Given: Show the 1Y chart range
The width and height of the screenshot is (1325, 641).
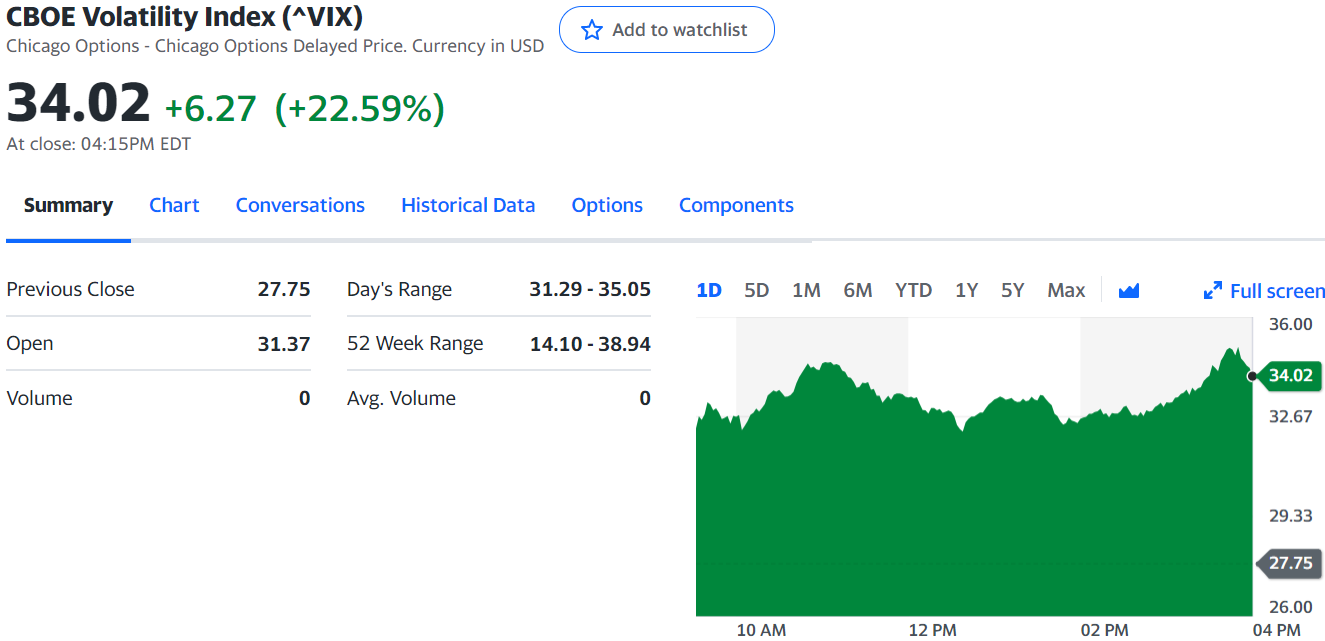Looking at the screenshot, I should tap(966, 290).
